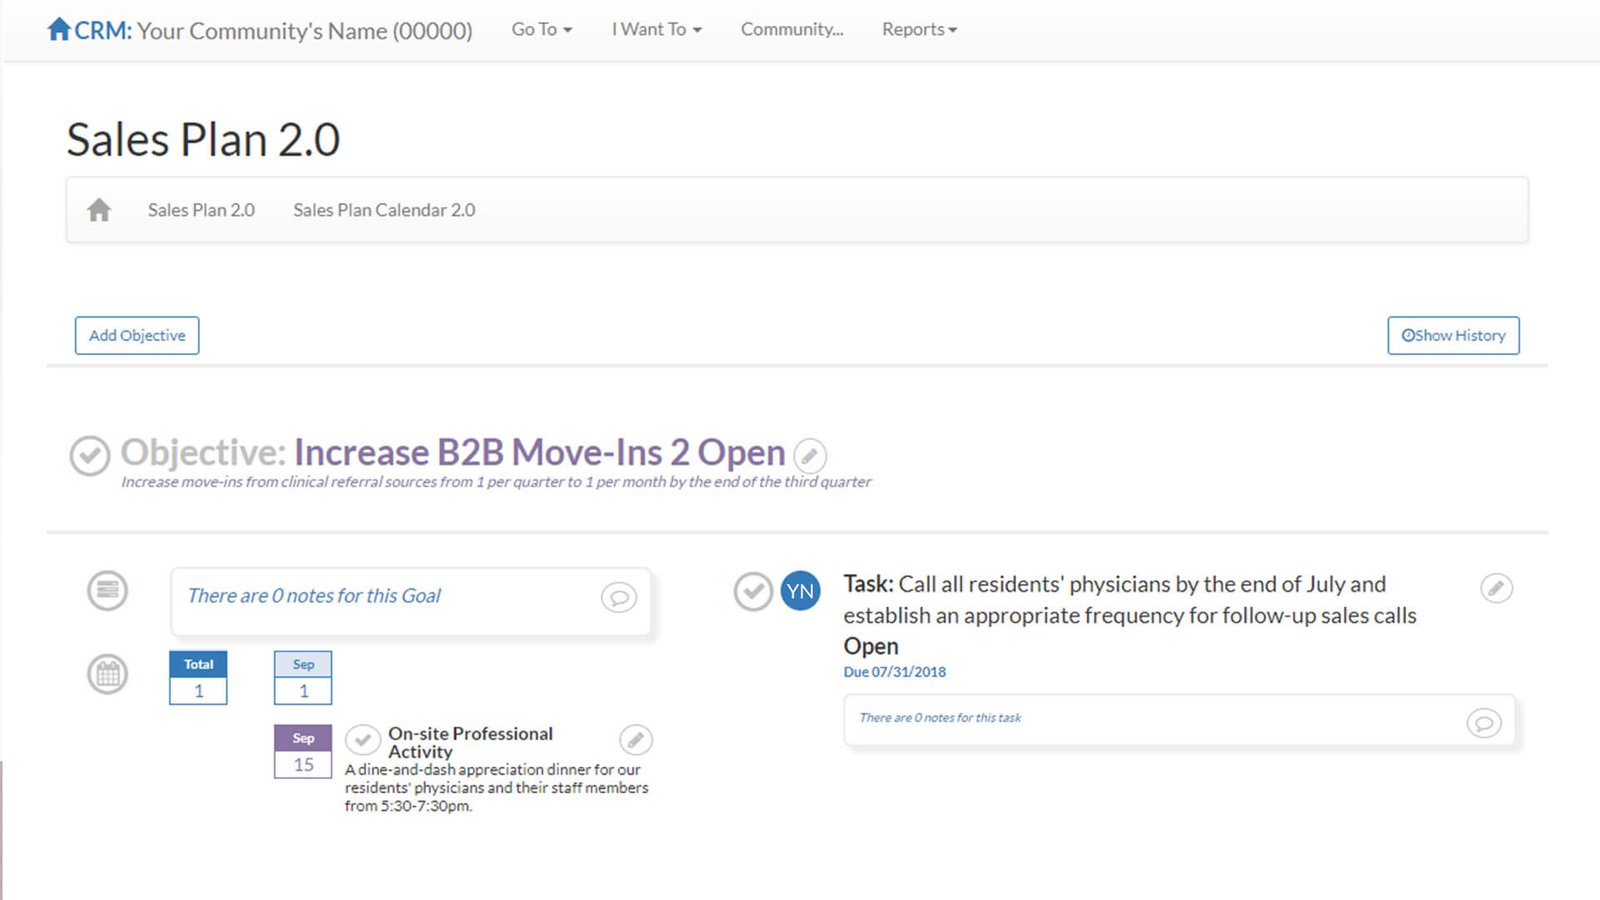This screenshot has width=1600, height=900.
Task: Click the Show History button
Action: tap(1453, 336)
